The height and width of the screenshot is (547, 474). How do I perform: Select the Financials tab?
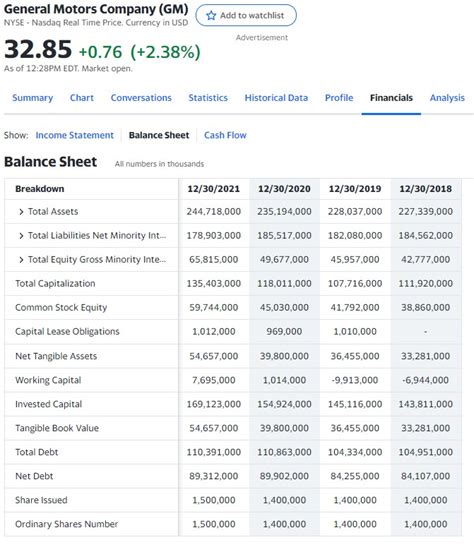coord(391,98)
